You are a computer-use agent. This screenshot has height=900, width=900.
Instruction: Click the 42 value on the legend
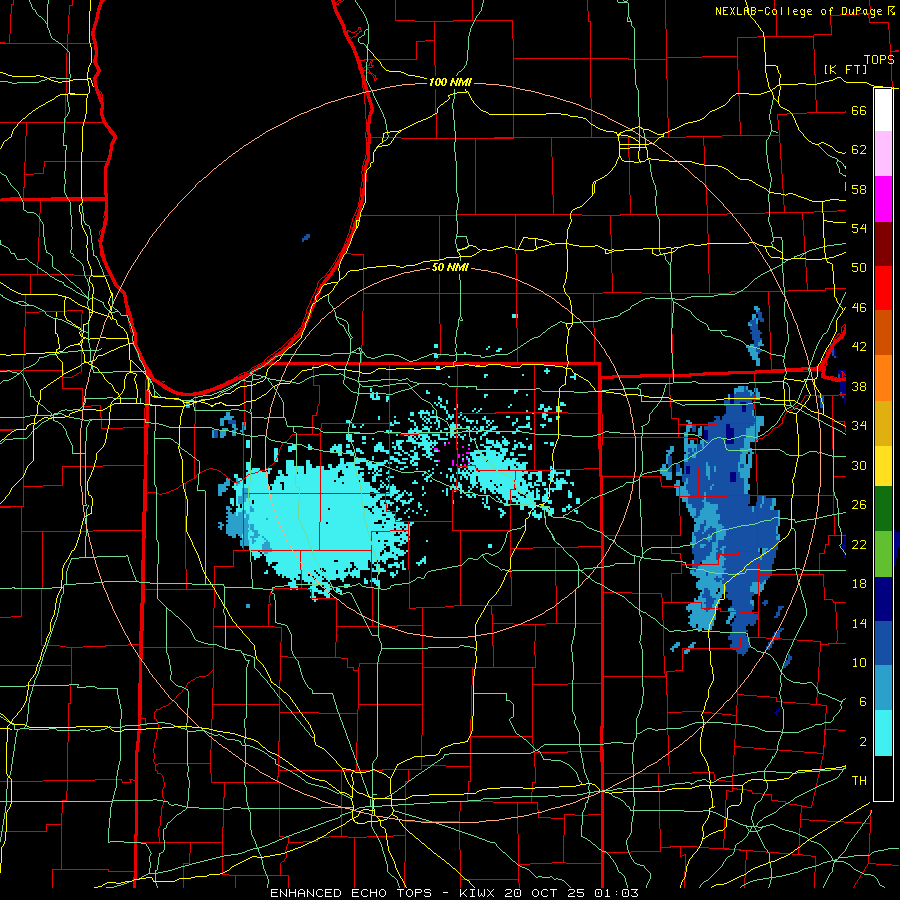pos(859,346)
